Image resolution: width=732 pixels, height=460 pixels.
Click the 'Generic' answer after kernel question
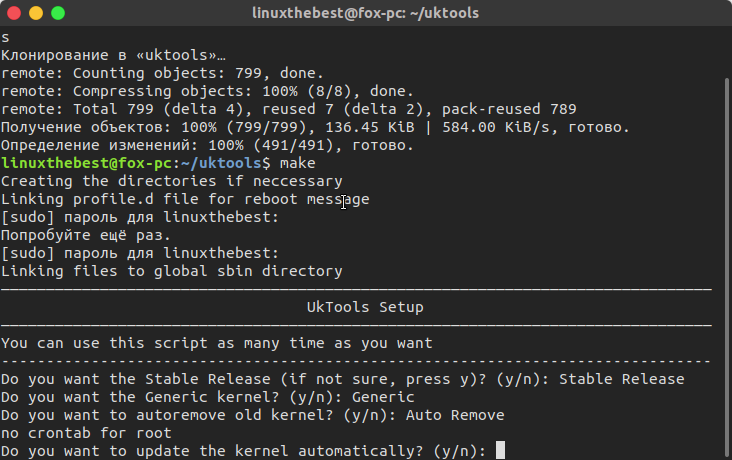click(383, 397)
